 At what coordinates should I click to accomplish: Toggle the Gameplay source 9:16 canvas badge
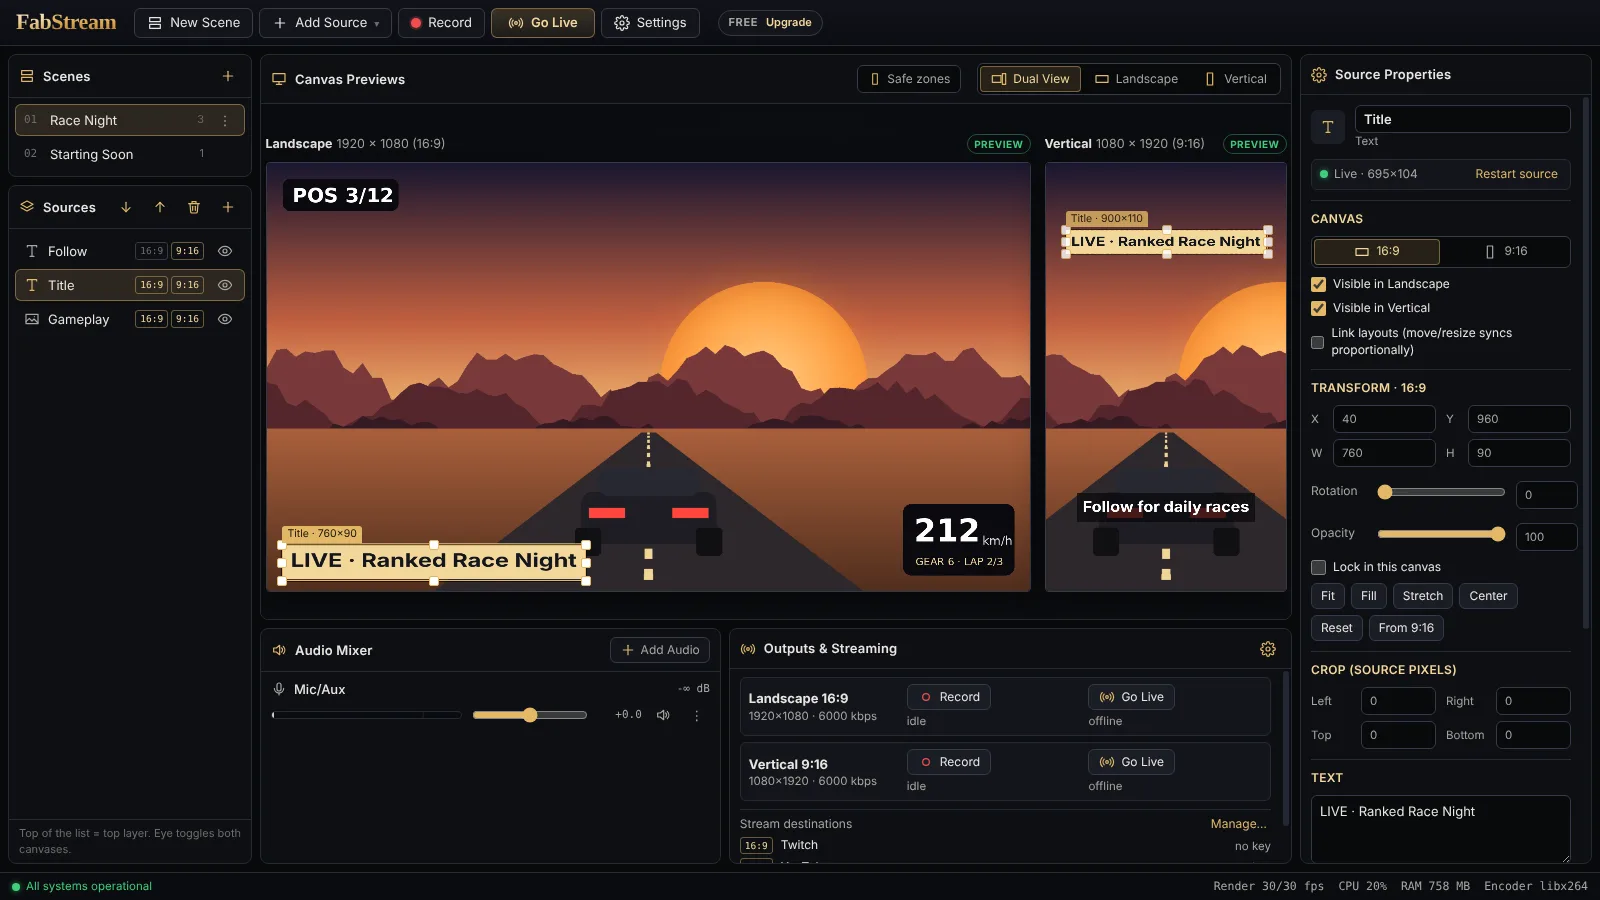coord(187,319)
